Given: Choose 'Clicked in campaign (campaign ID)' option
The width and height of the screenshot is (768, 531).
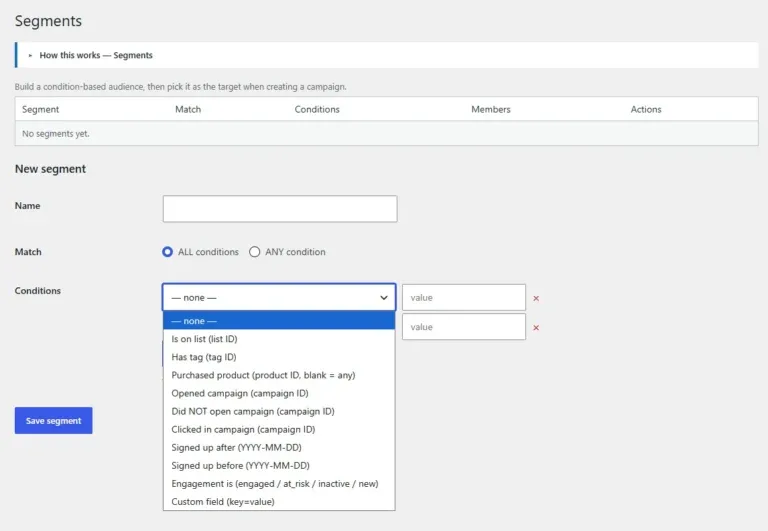Looking at the screenshot, I should point(279,430).
